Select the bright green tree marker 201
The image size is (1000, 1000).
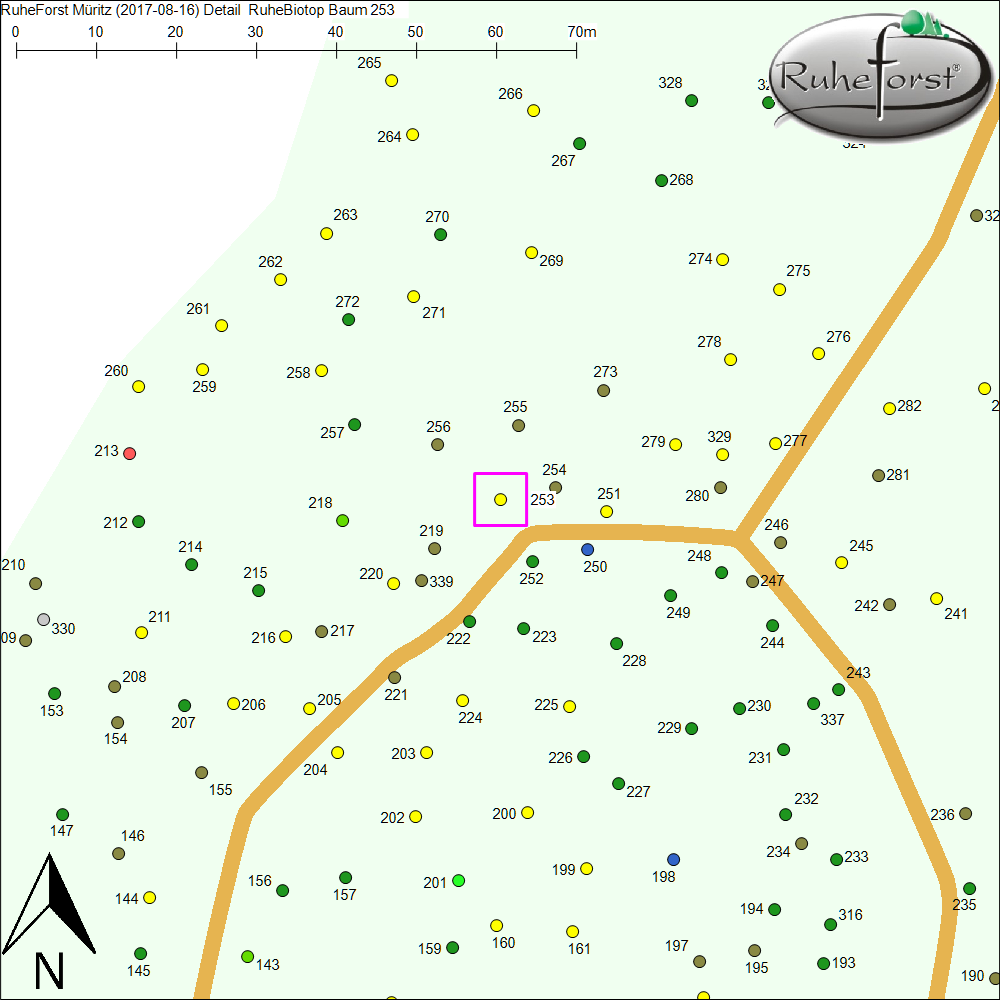click(x=458, y=880)
